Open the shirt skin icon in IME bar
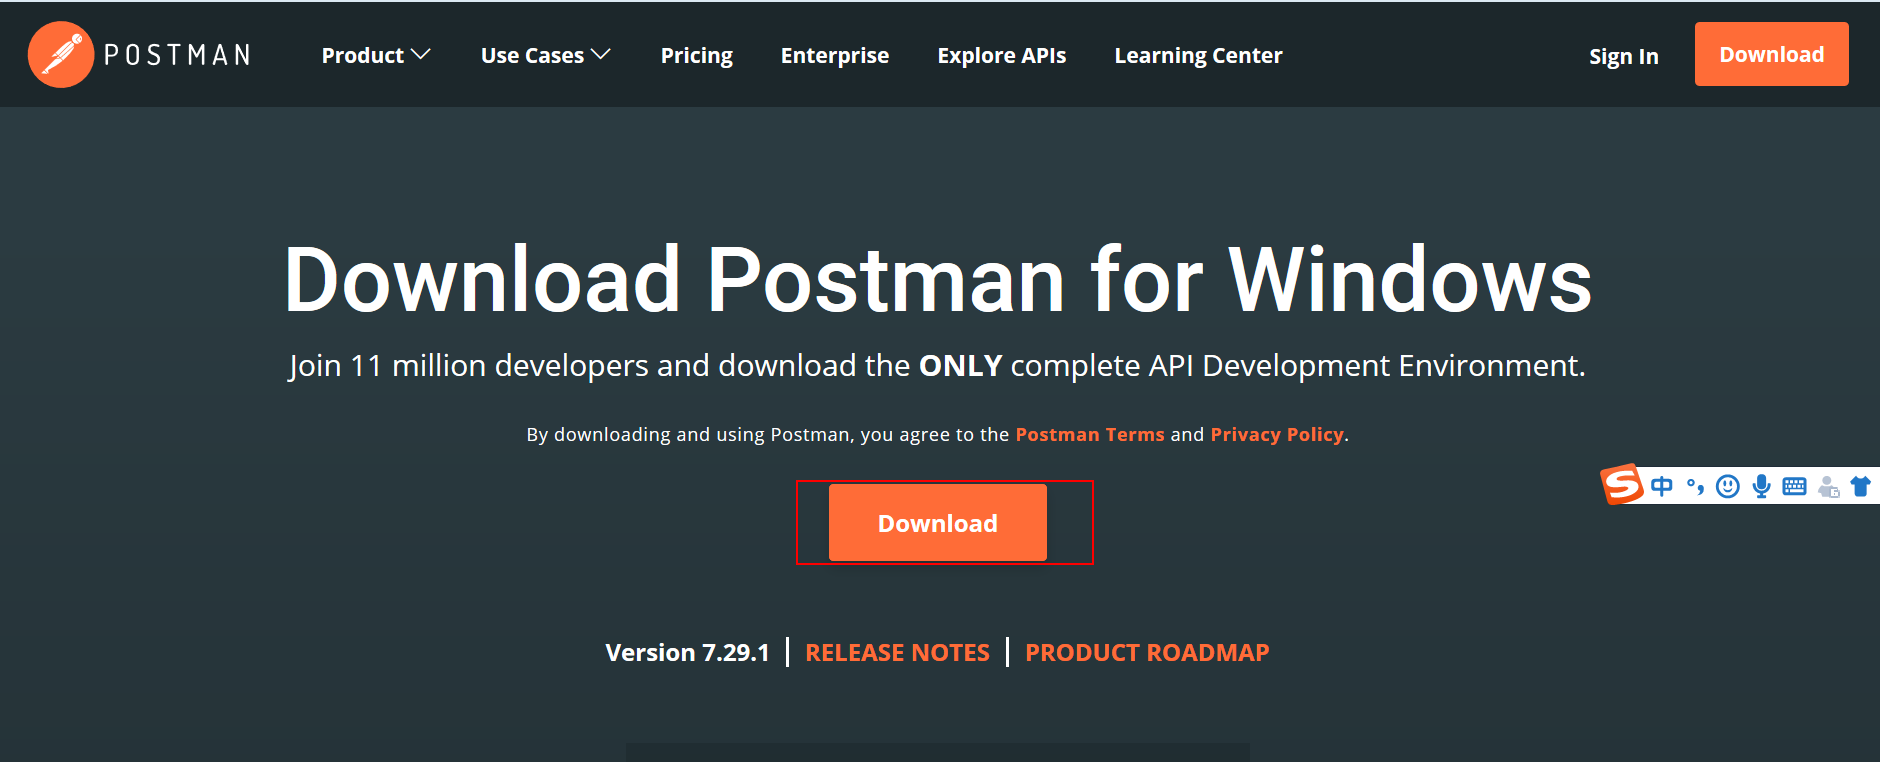 (1860, 487)
